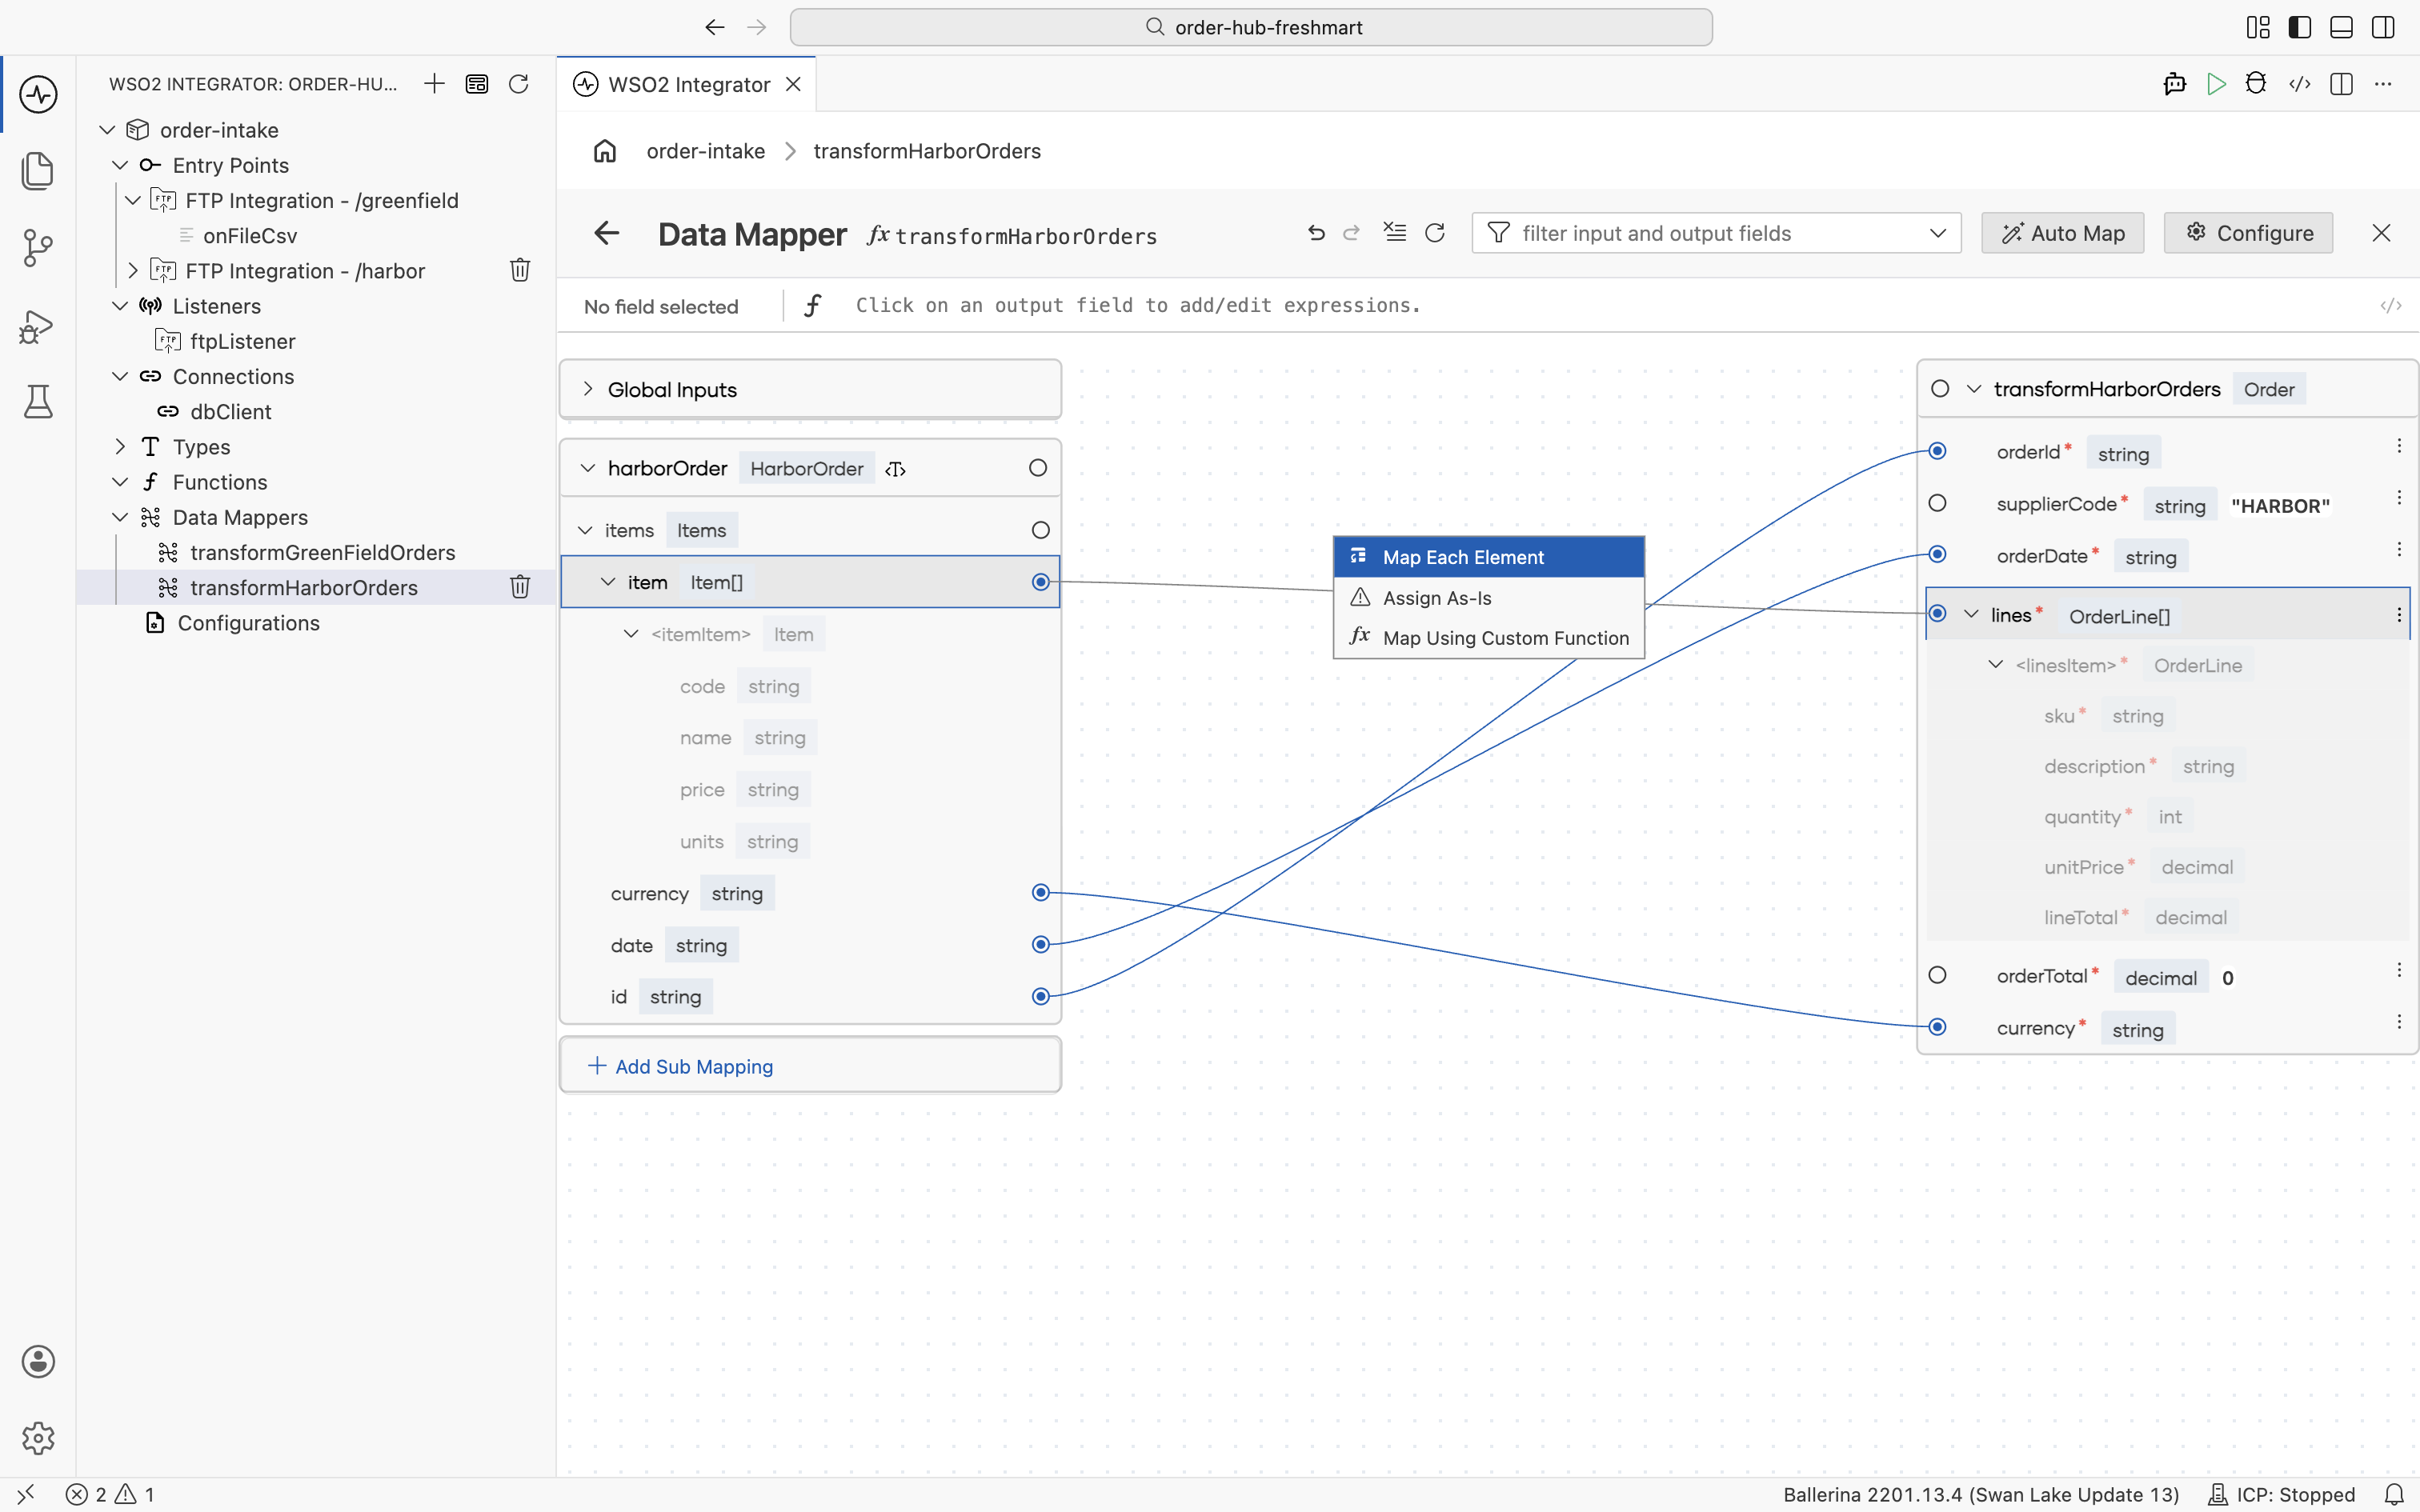Click the clear all mappings icon
This screenshot has width=2420, height=1512.
coord(1394,233)
